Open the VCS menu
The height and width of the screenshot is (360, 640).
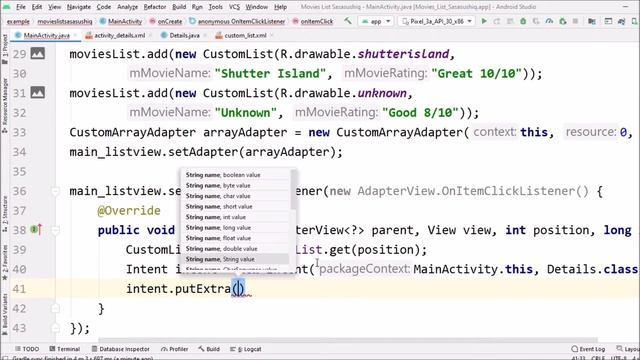(234, 7)
